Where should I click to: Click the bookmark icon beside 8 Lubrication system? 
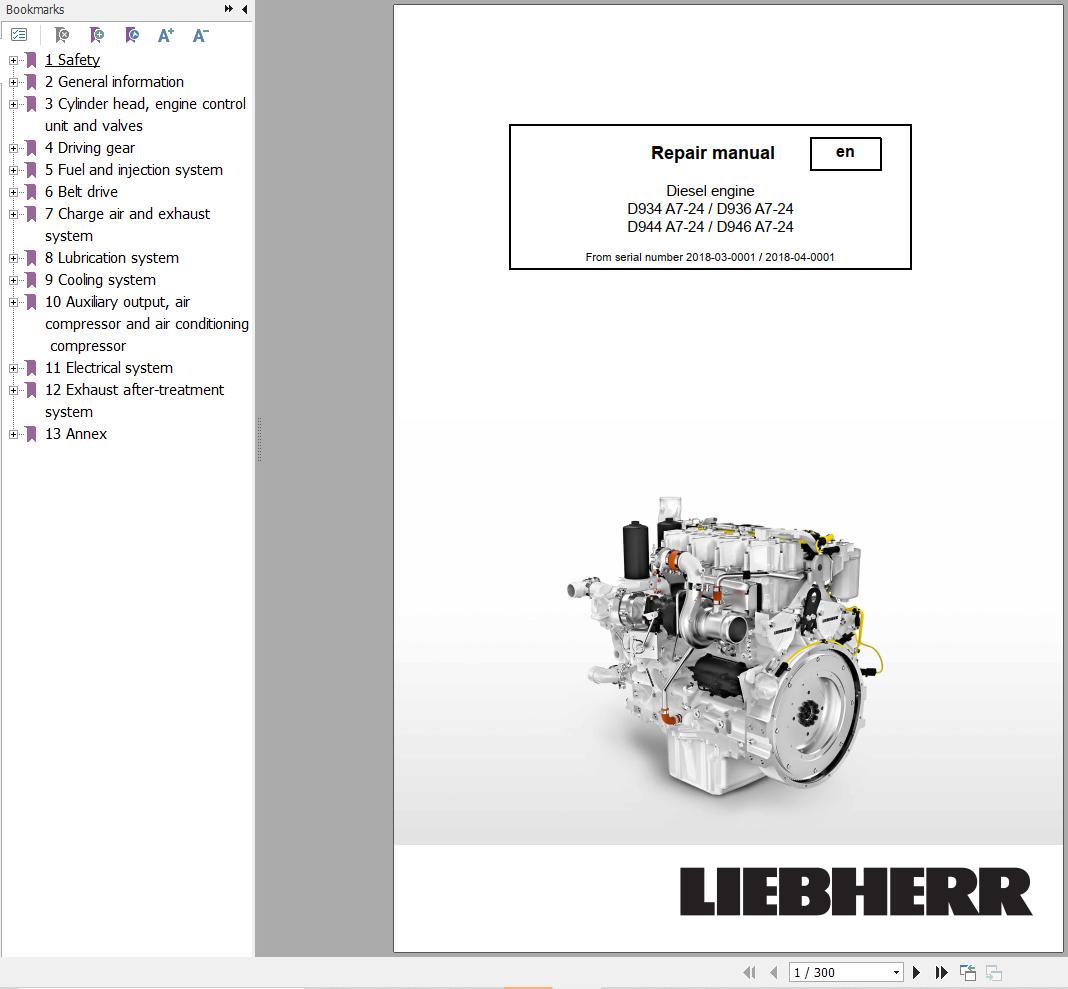pyautogui.click(x=31, y=258)
